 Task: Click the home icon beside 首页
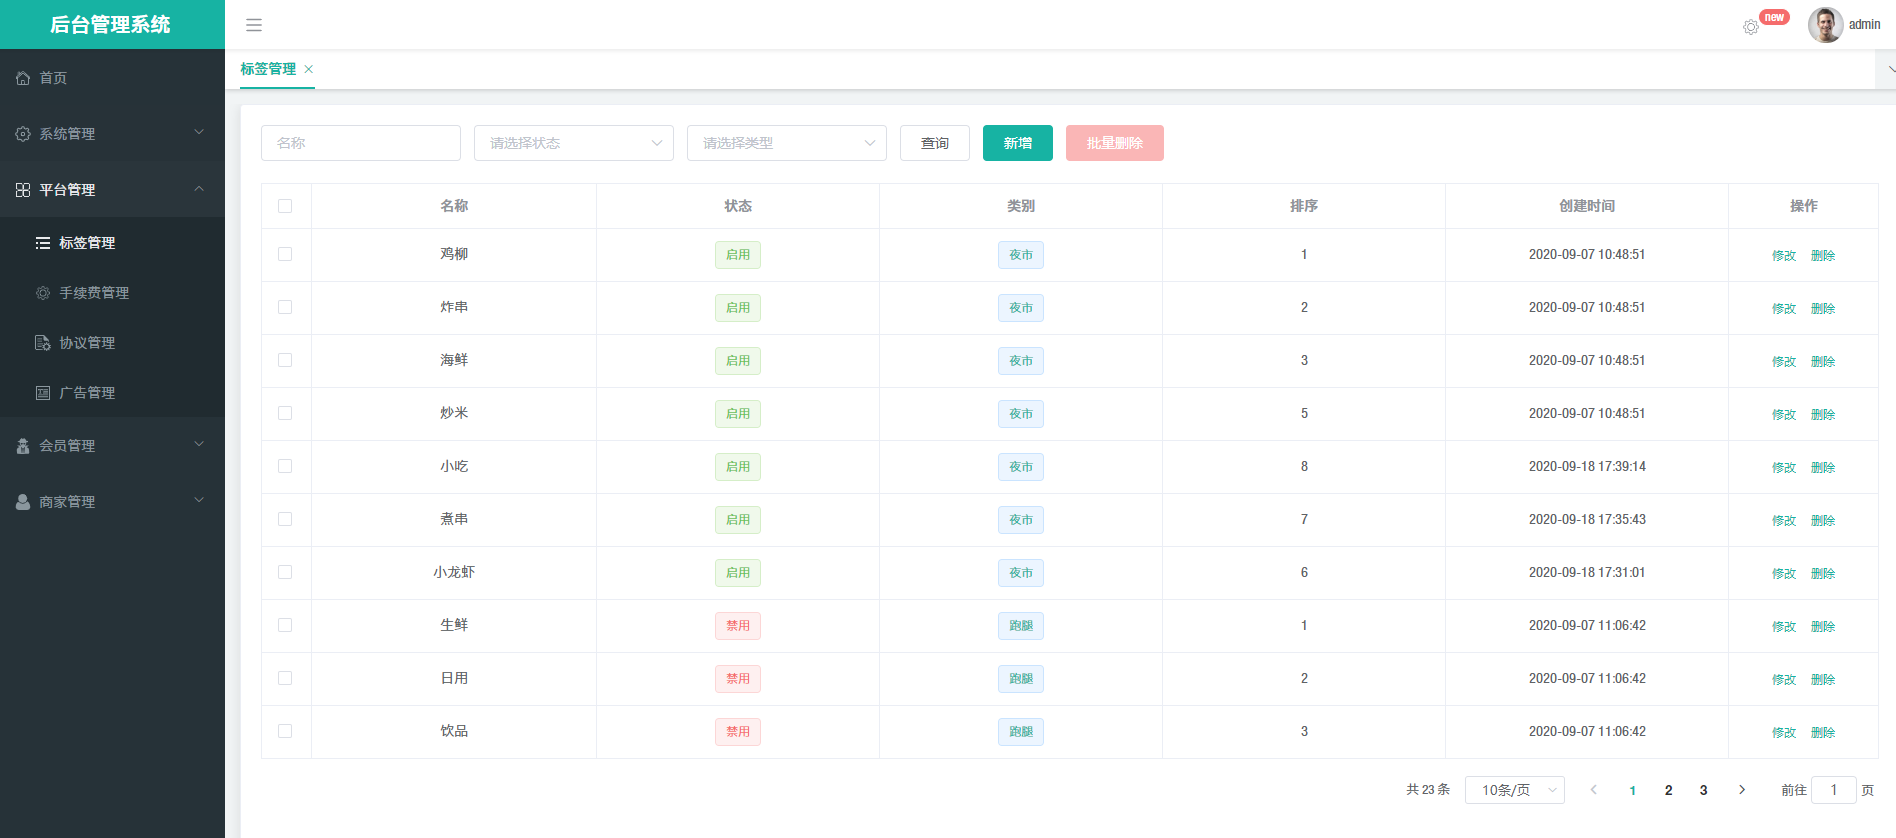[x=23, y=78]
